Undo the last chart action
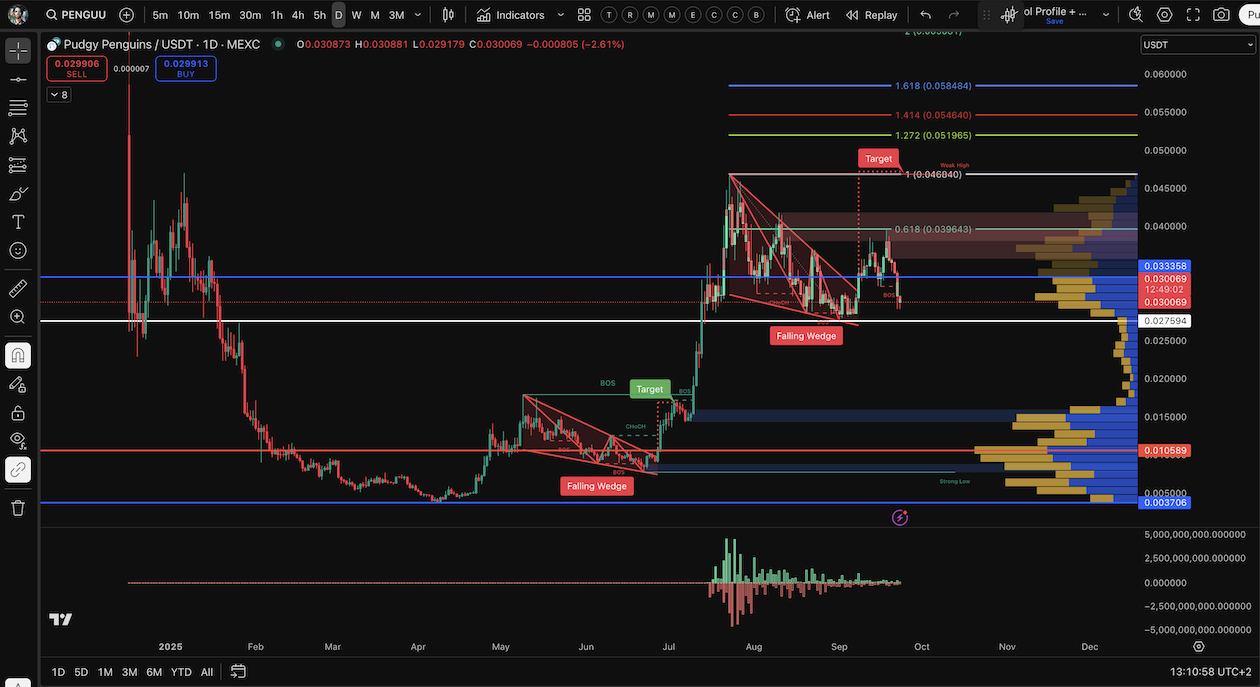Screen dimensions: 1260x687 (x=926, y=15)
